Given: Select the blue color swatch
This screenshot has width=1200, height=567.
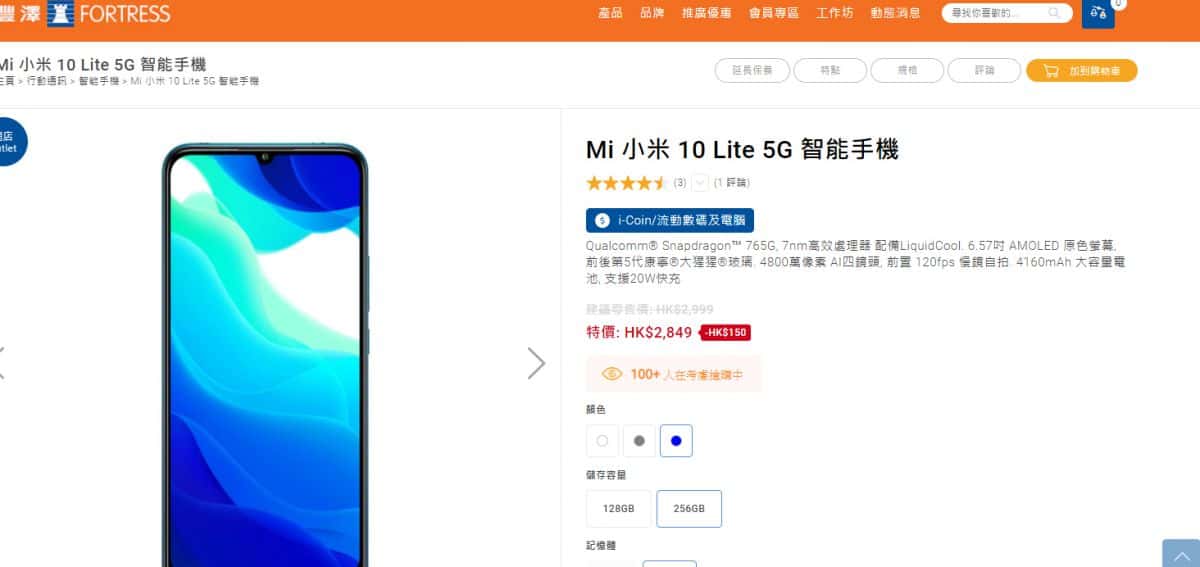Looking at the screenshot, I should point(676,440).
